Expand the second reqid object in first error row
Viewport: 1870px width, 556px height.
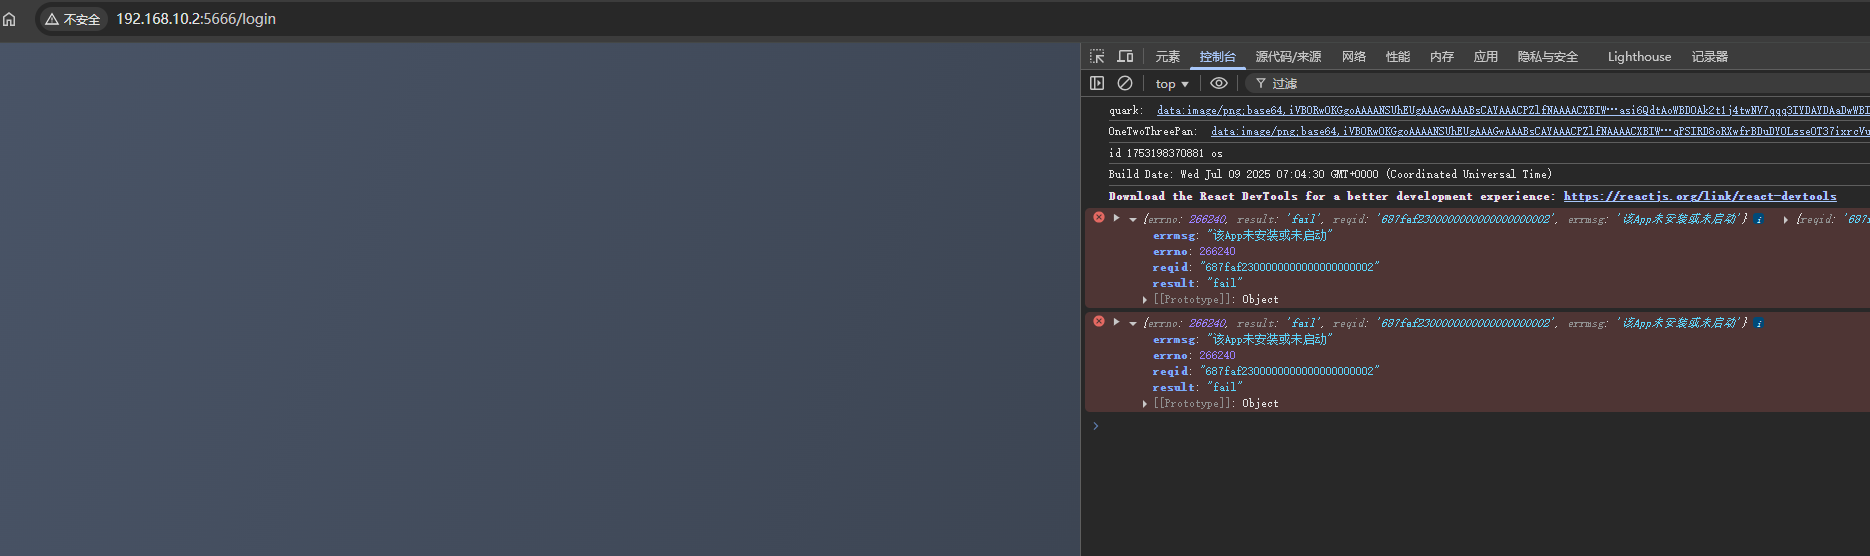[1786, 219]
